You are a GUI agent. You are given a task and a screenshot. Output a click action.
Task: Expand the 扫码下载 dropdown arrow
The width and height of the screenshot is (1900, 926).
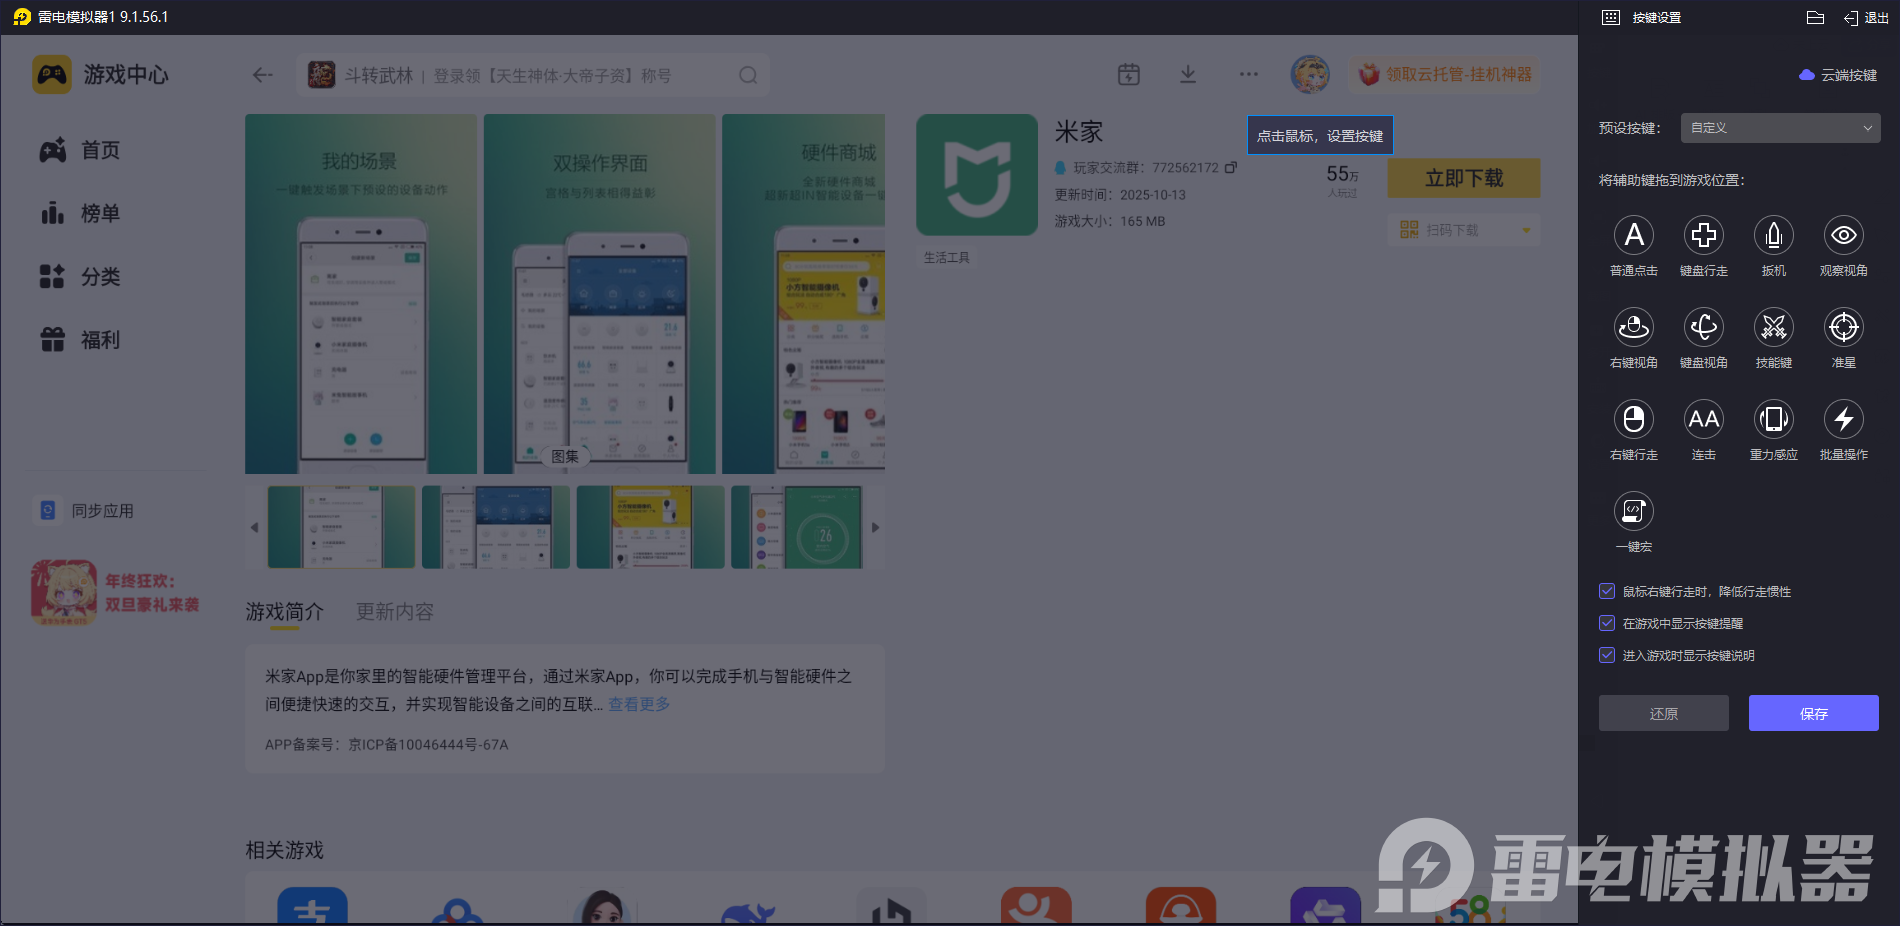tap(1526, 230)
